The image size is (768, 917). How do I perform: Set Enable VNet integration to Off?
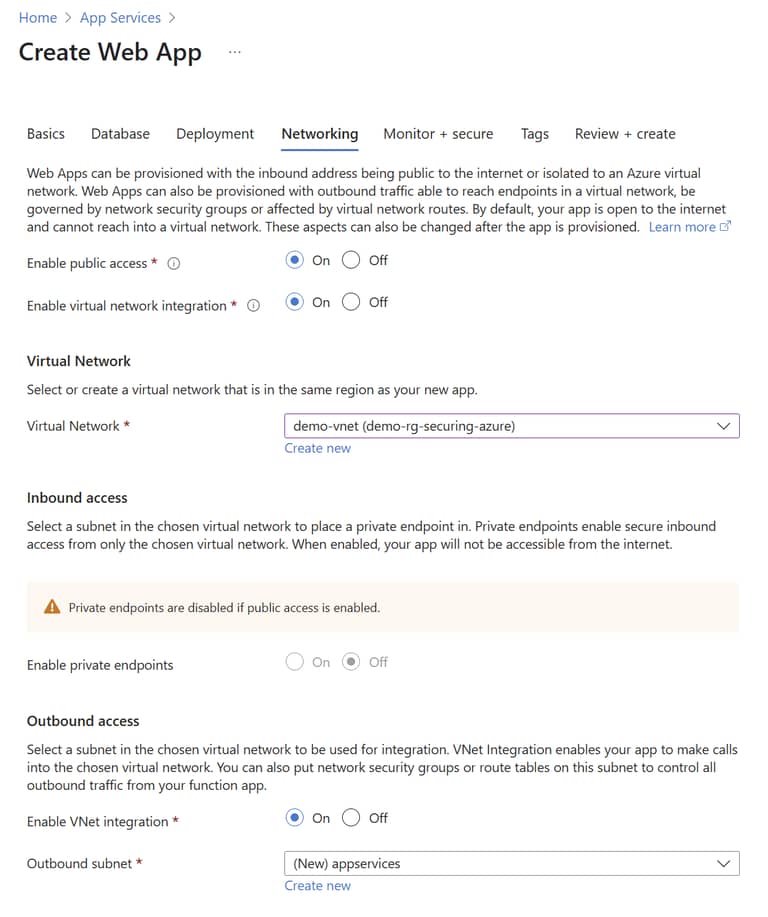click(x=351, y=818)
